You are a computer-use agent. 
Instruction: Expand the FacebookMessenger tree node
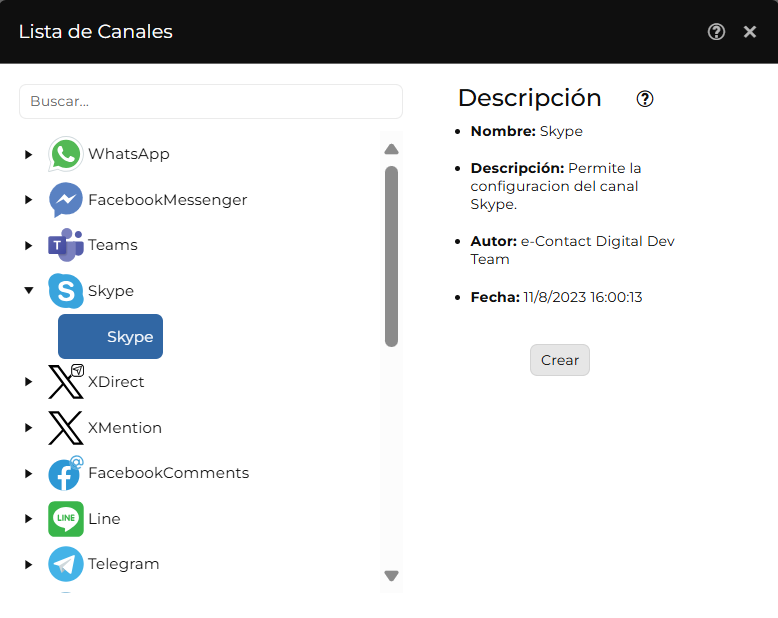[x=28, y=200]
